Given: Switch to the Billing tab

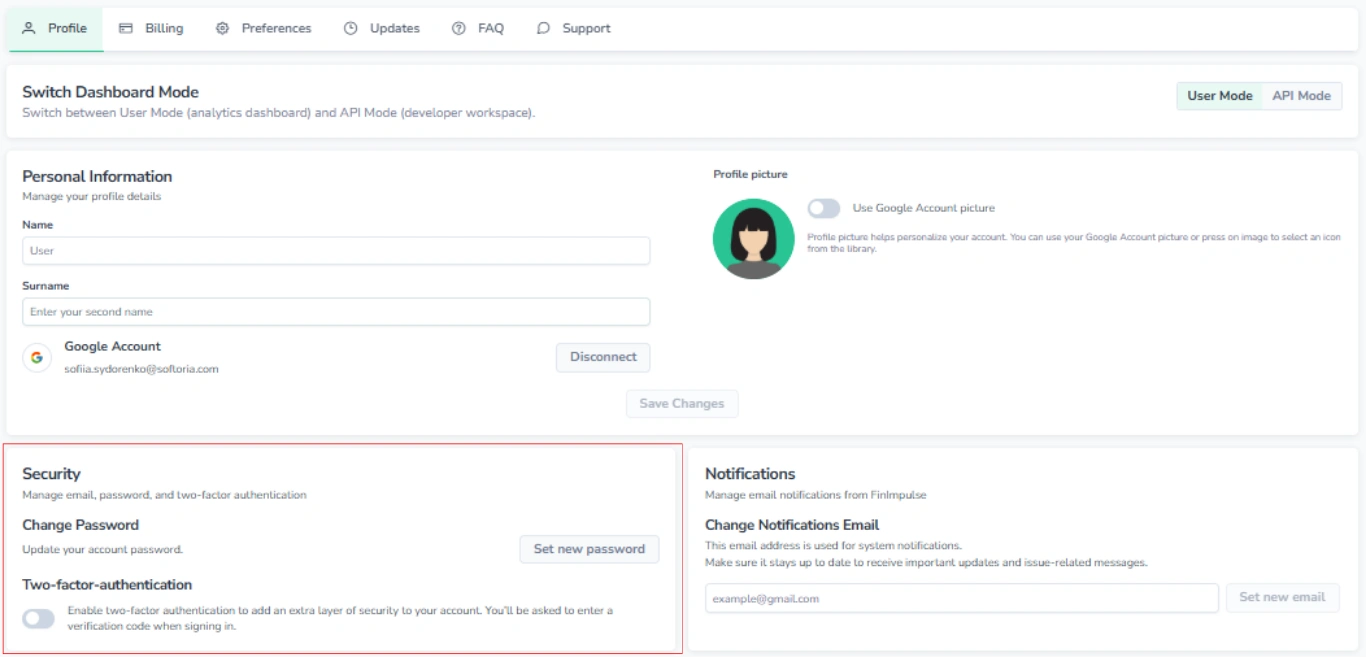Looking at the screenshot, I should [x=150, y=28].
